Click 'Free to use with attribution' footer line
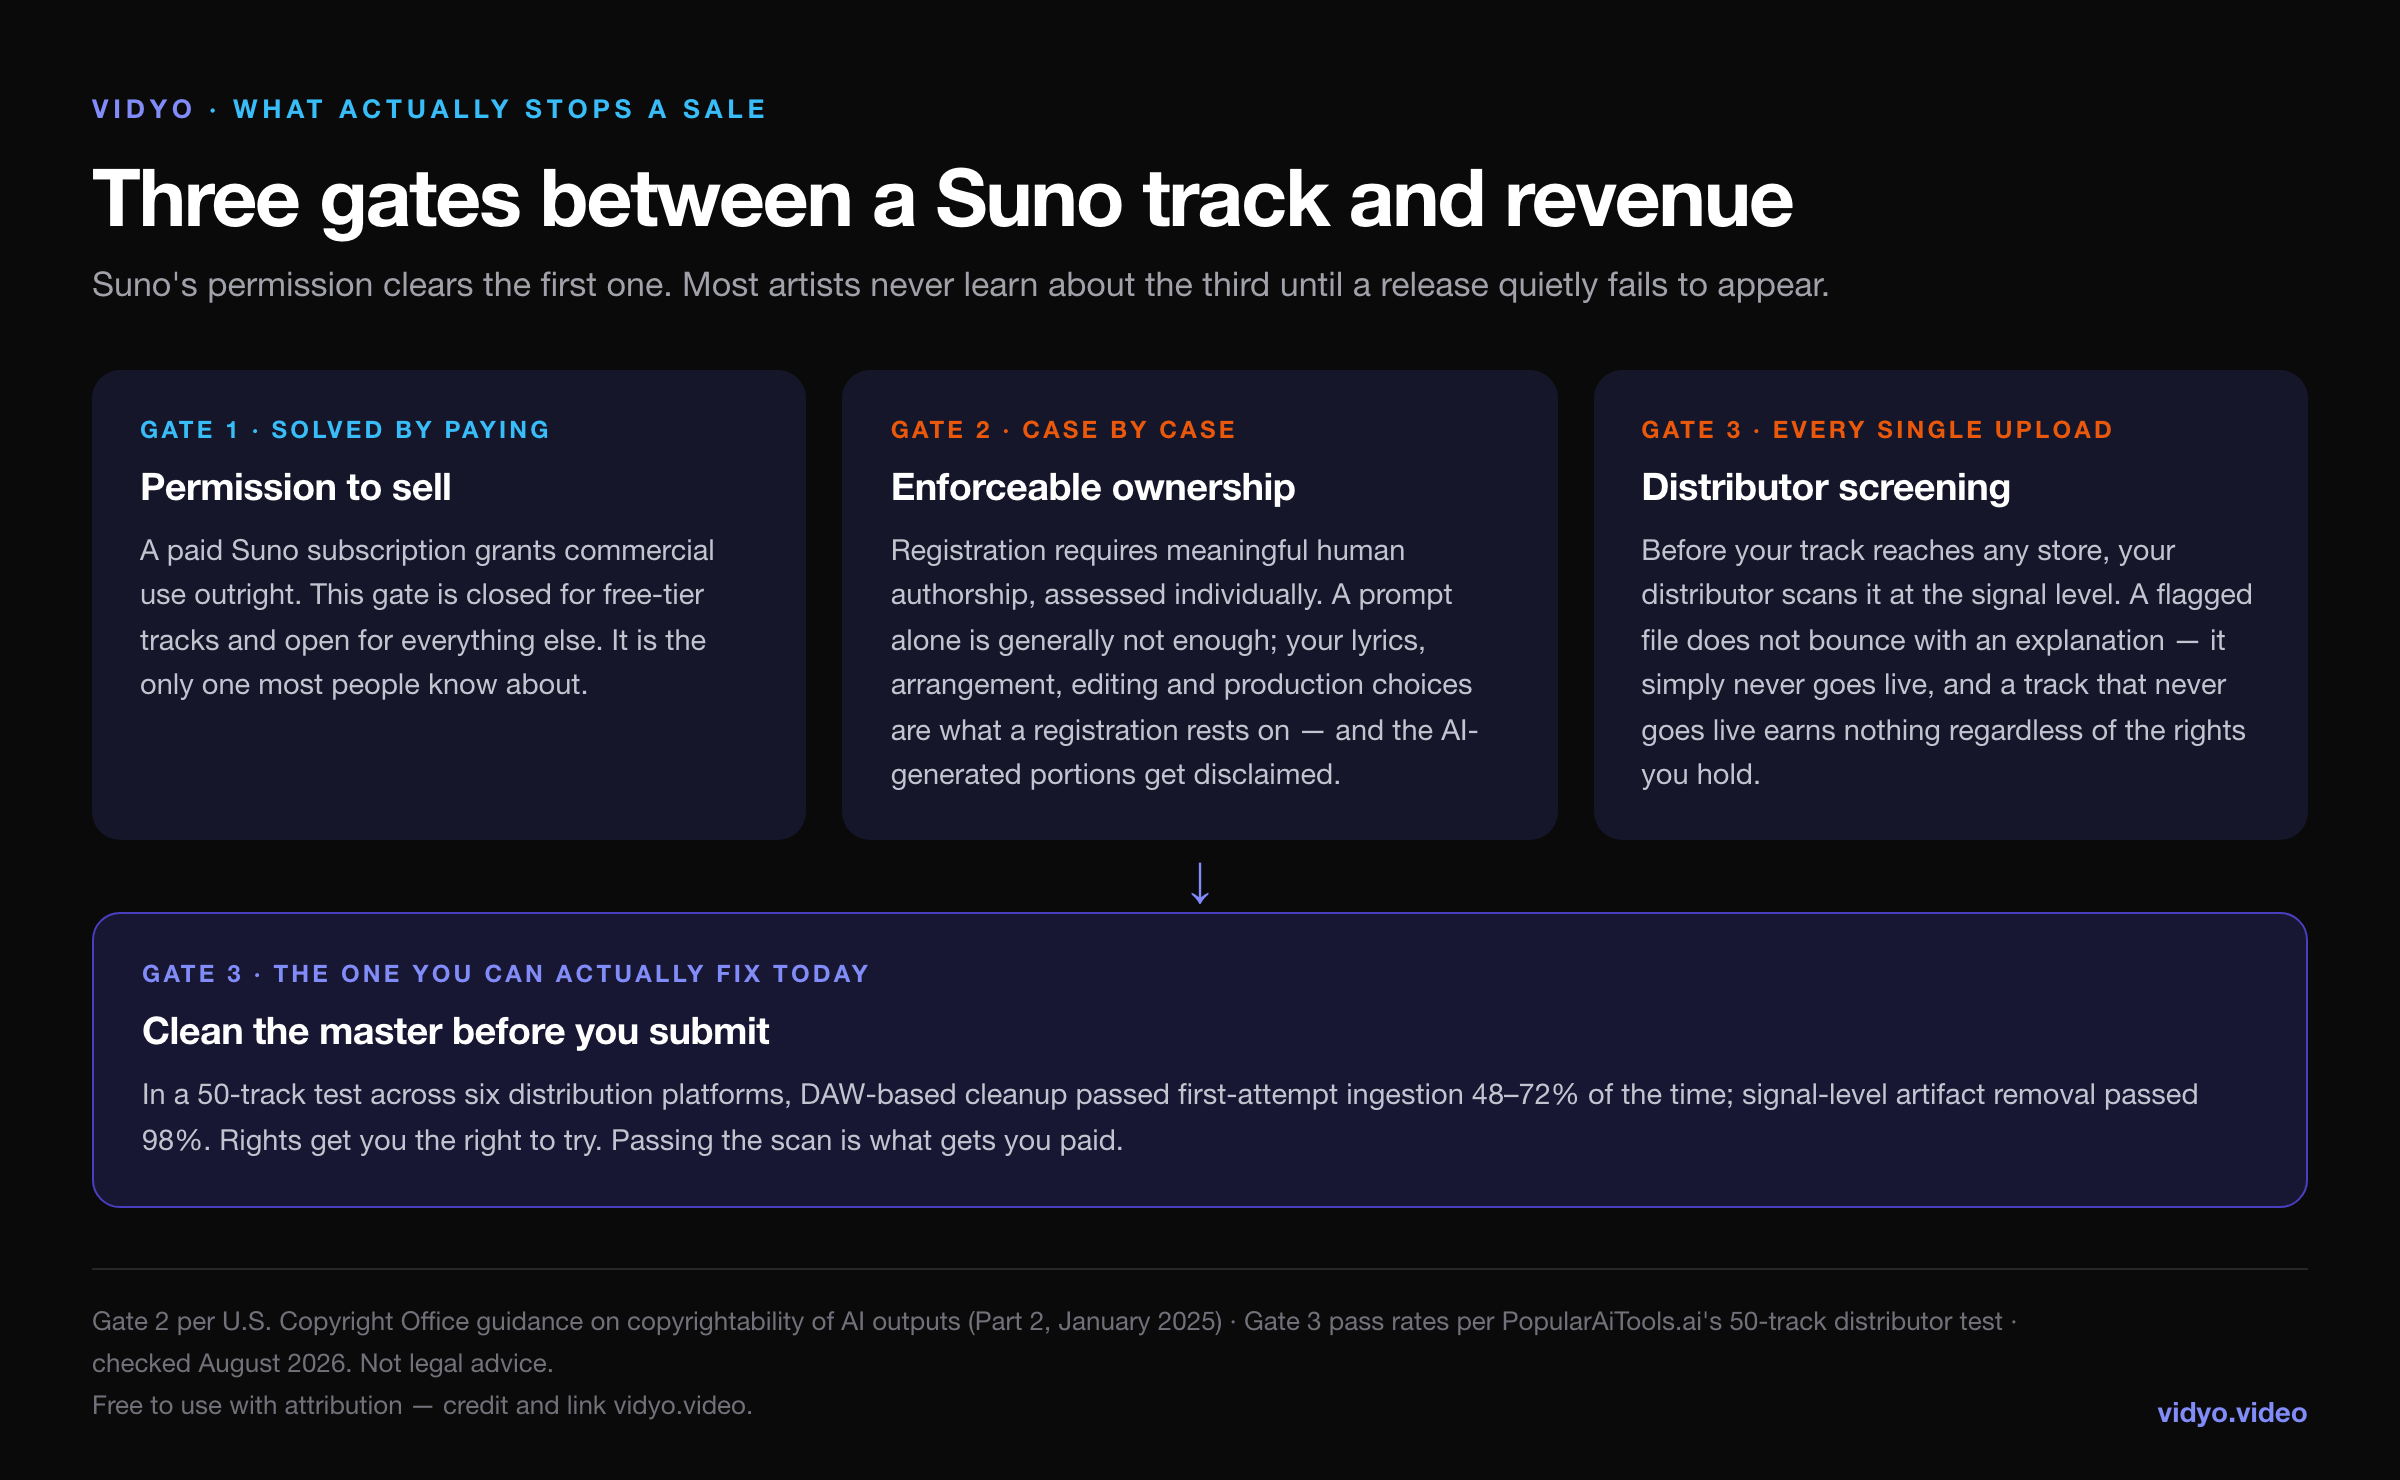This screenshot has height=1480, width=2400. tap(422, 1405)
